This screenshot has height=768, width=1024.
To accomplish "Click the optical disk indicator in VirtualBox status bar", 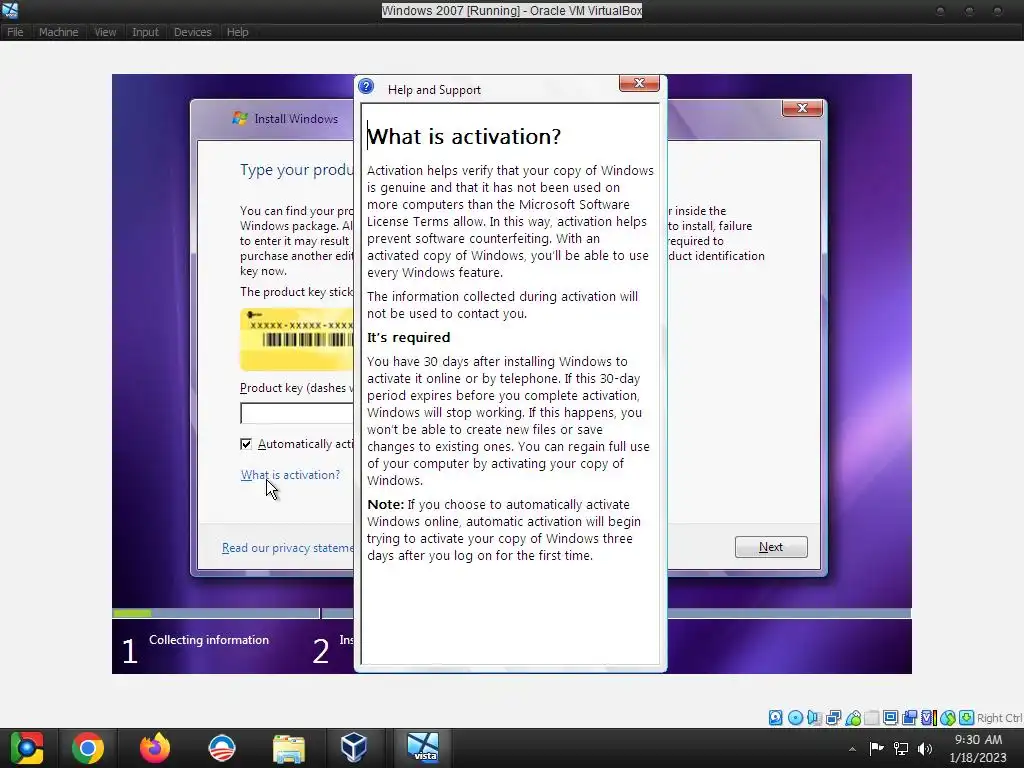I will [795, 718].
